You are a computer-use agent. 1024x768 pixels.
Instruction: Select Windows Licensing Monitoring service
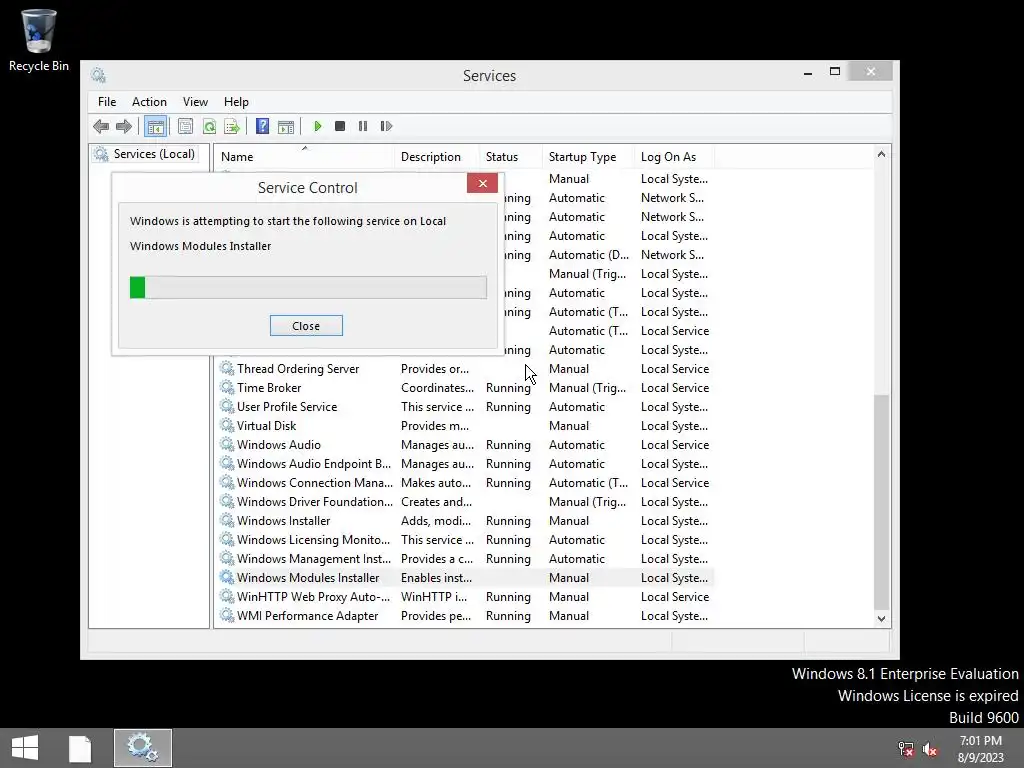(x=465, y=539)
